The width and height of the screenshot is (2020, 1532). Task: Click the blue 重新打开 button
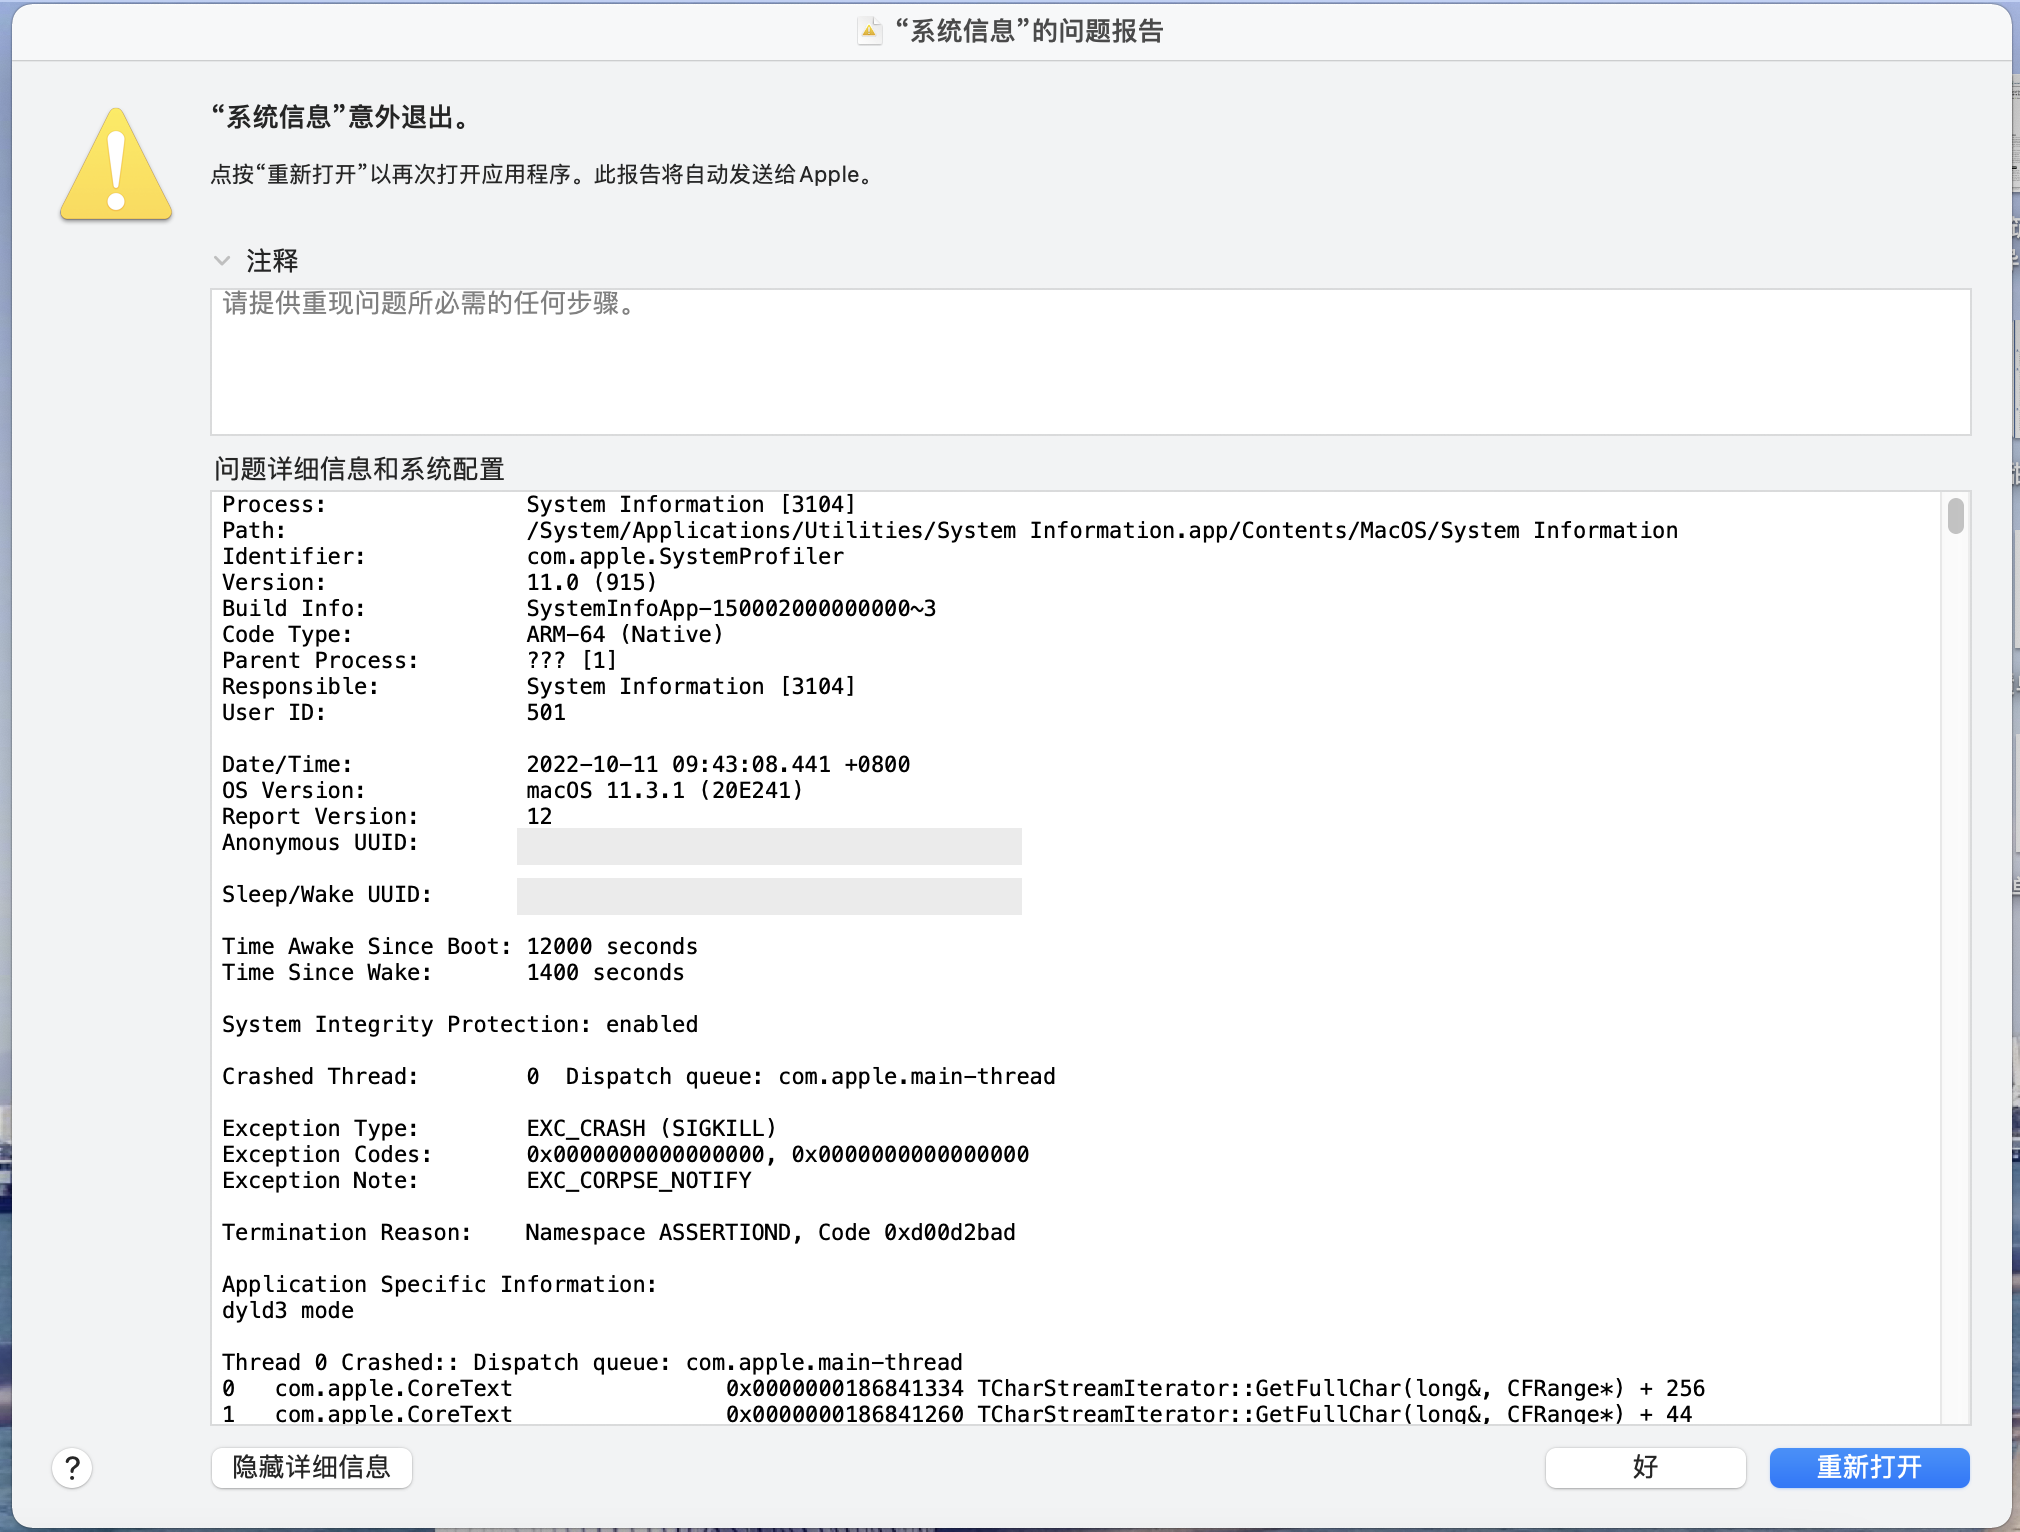(1868, 1467)
